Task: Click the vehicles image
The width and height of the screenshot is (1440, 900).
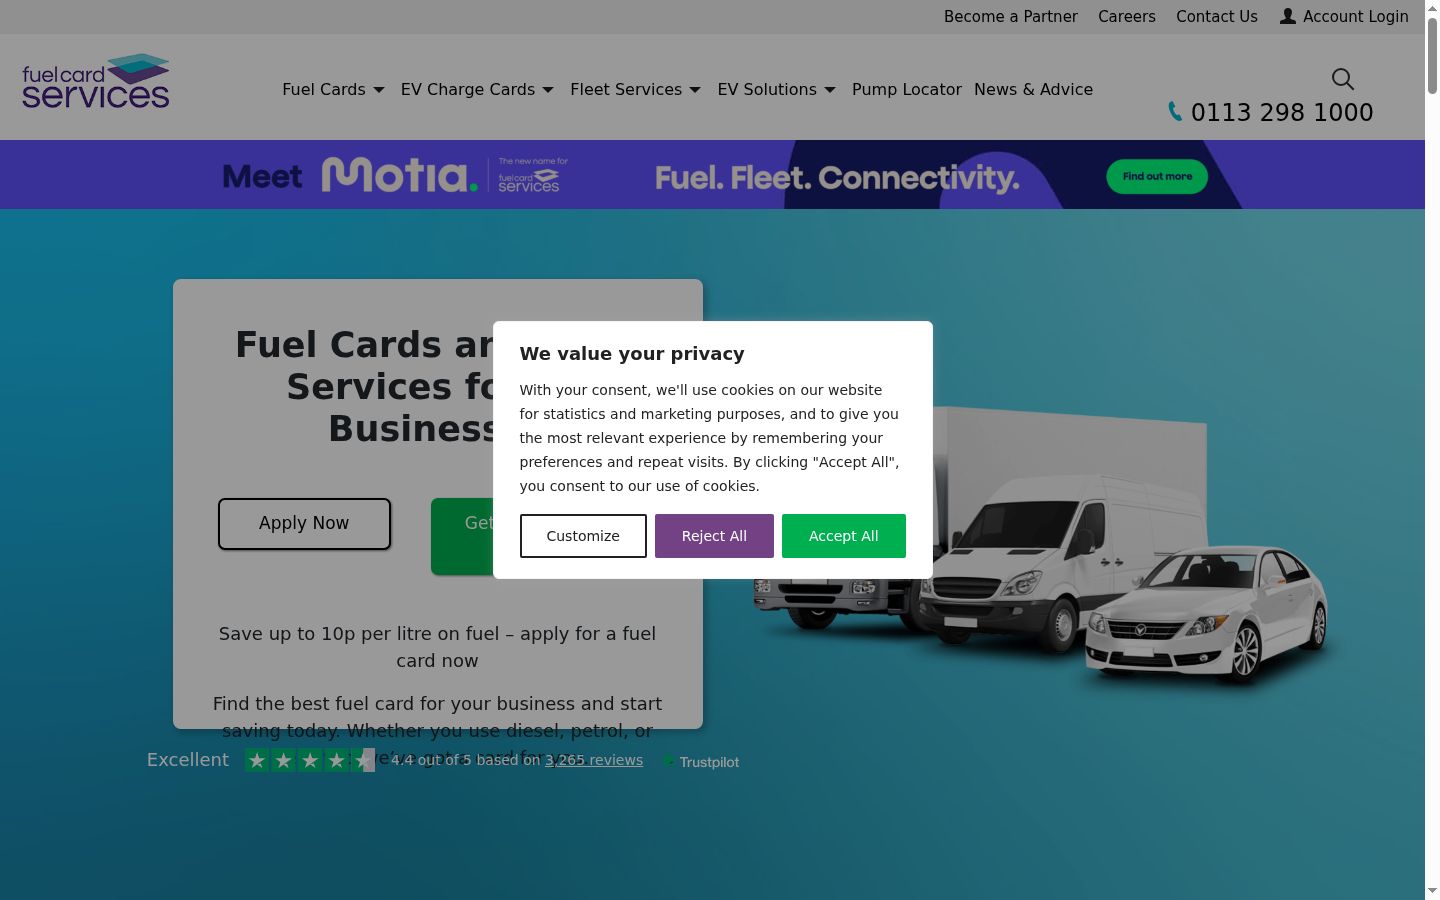Action: tap(1041, 546)
